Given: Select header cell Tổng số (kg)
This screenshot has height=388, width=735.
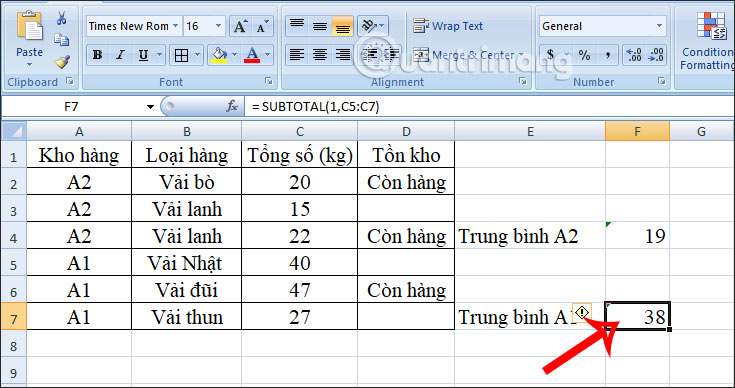Looking at the screenshot, I should pyautogui.click(x=300, y=155).
